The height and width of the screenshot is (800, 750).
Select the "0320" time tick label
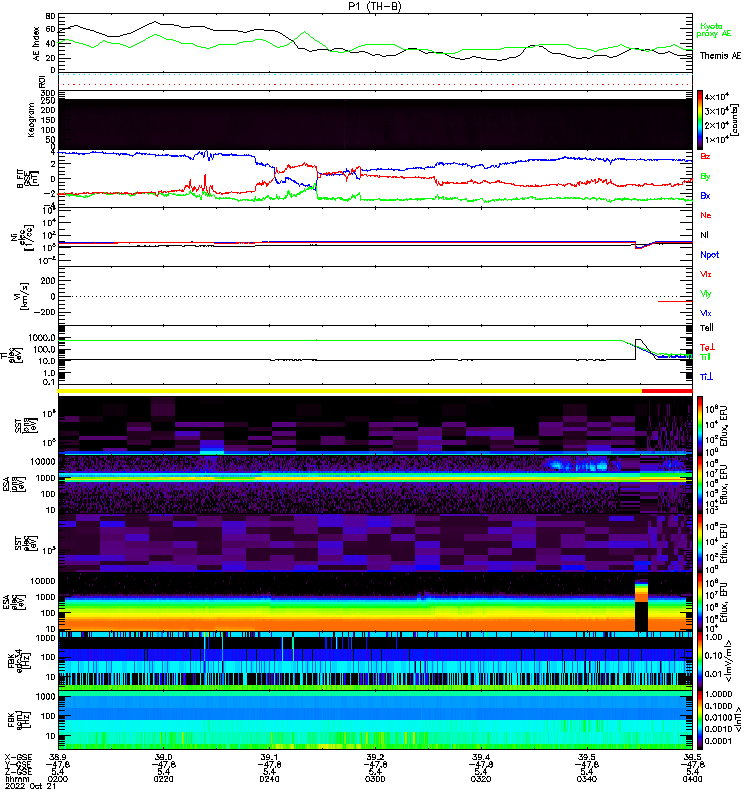481,779
